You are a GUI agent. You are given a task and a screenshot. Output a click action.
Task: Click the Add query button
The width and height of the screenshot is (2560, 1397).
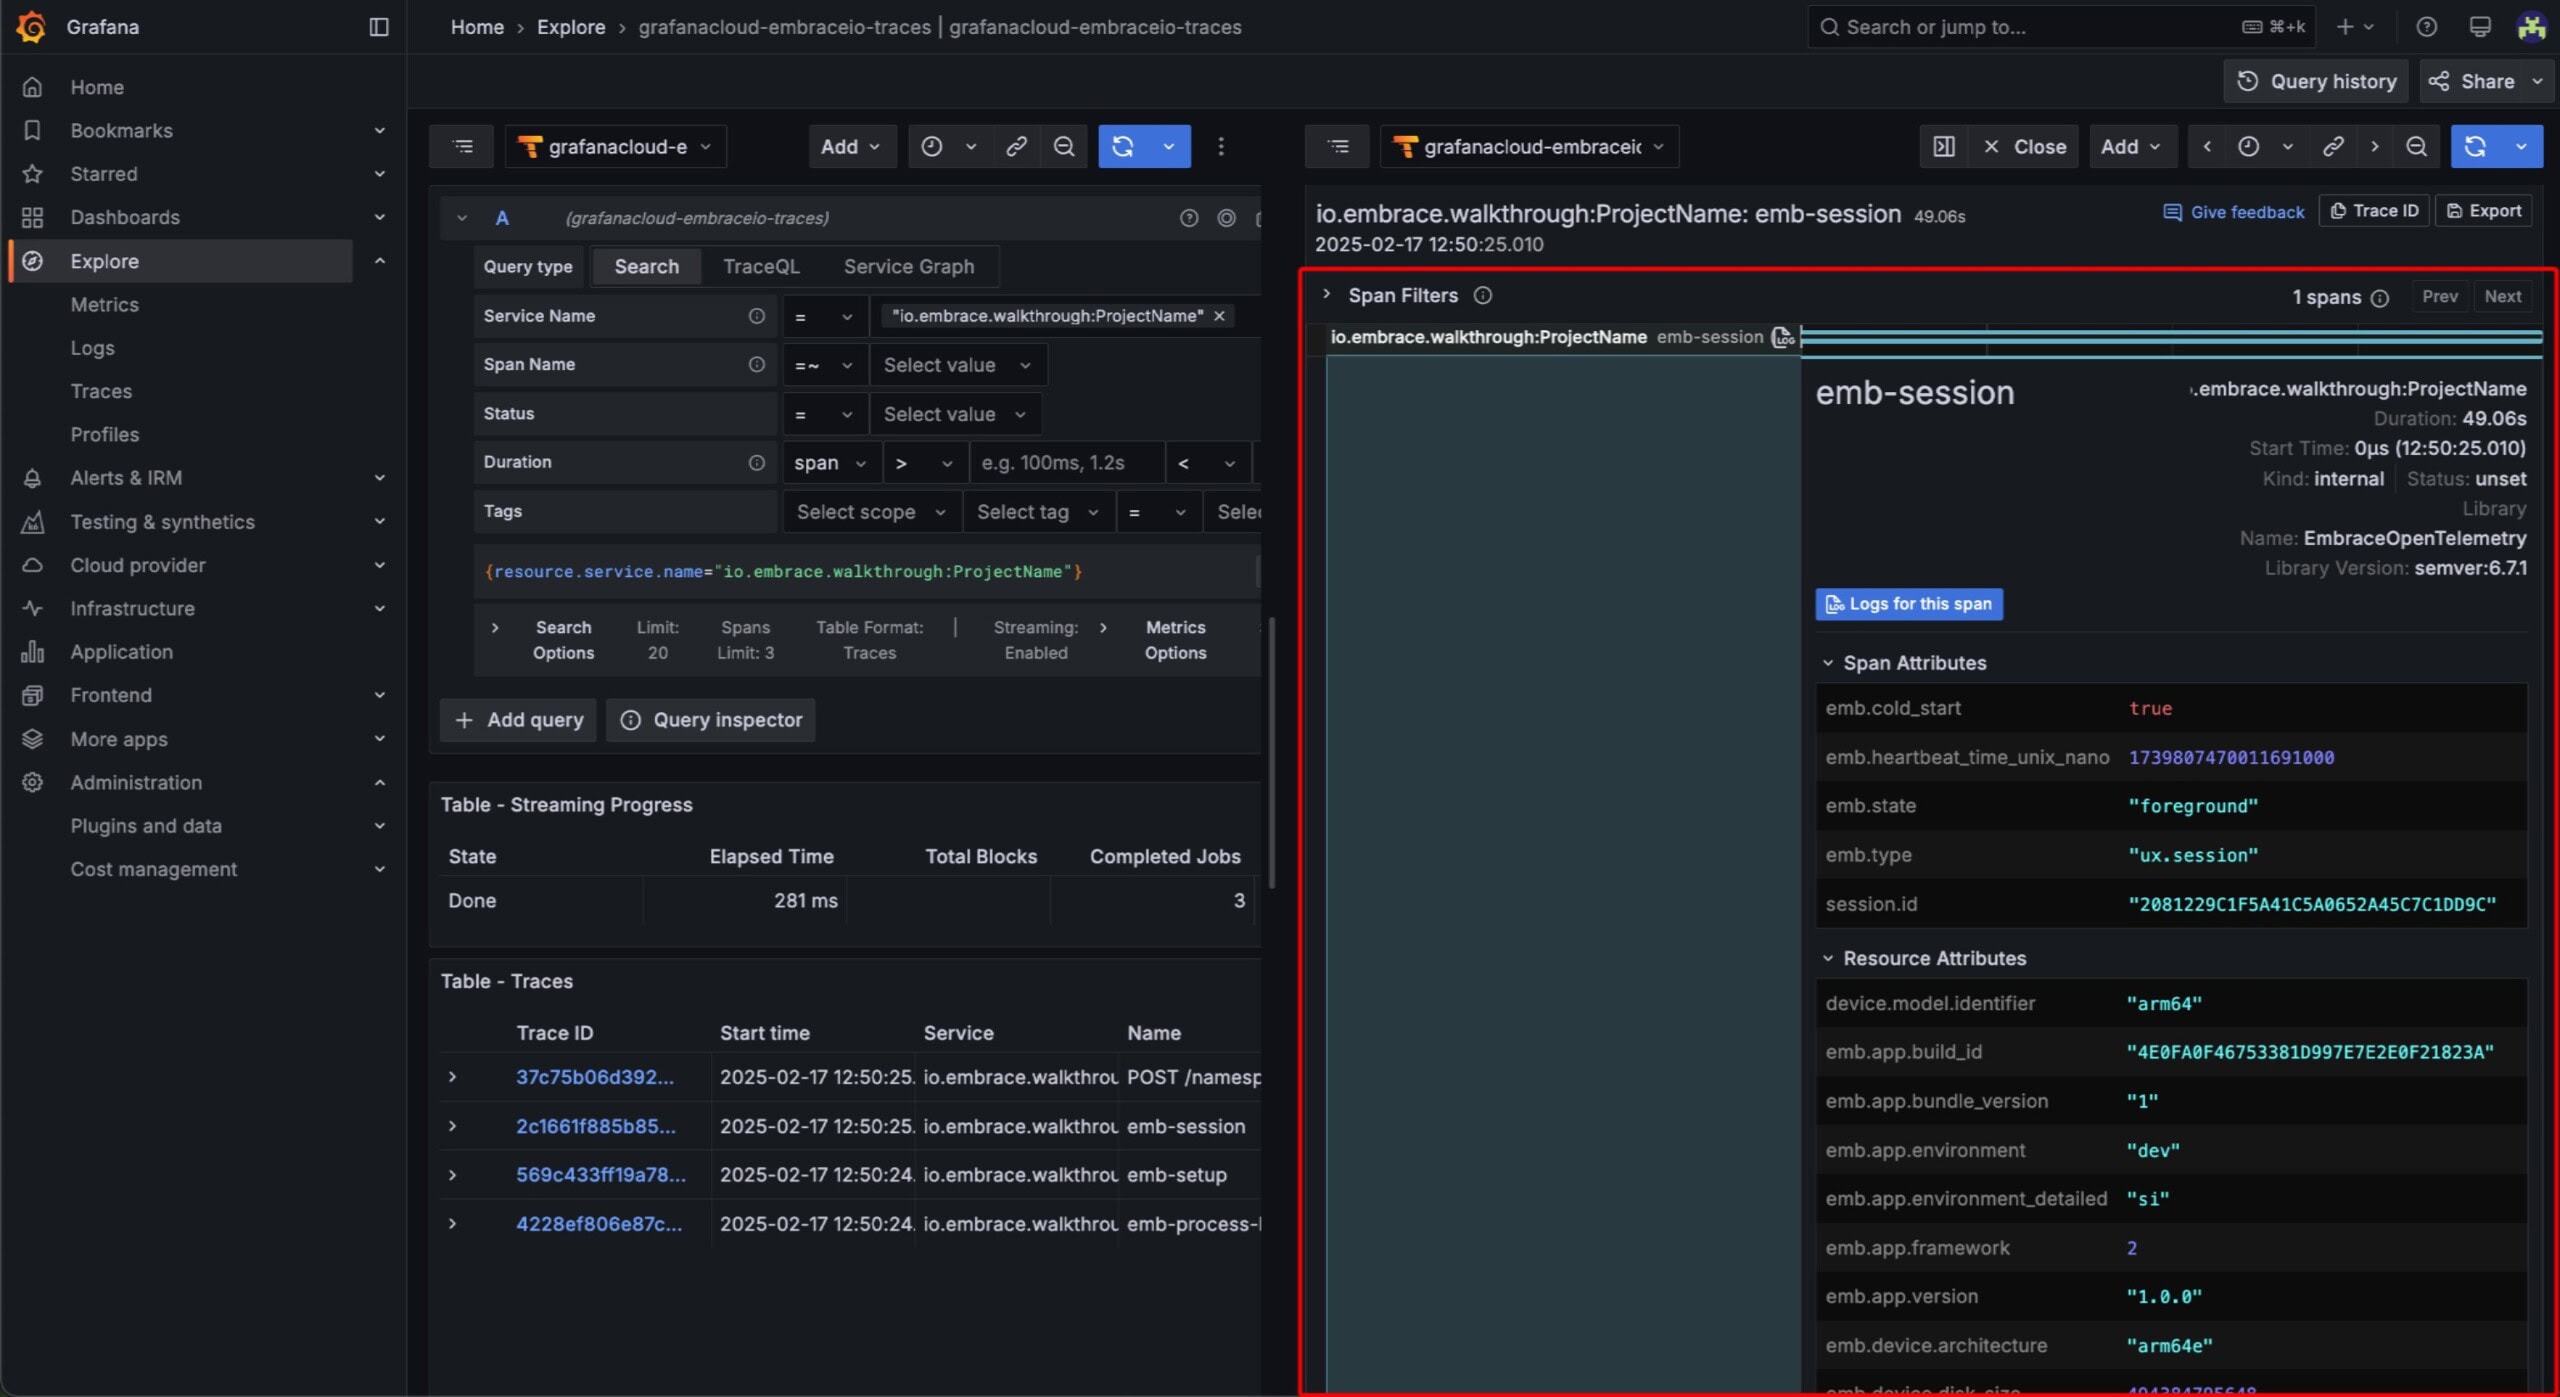[x=518, y=720]
